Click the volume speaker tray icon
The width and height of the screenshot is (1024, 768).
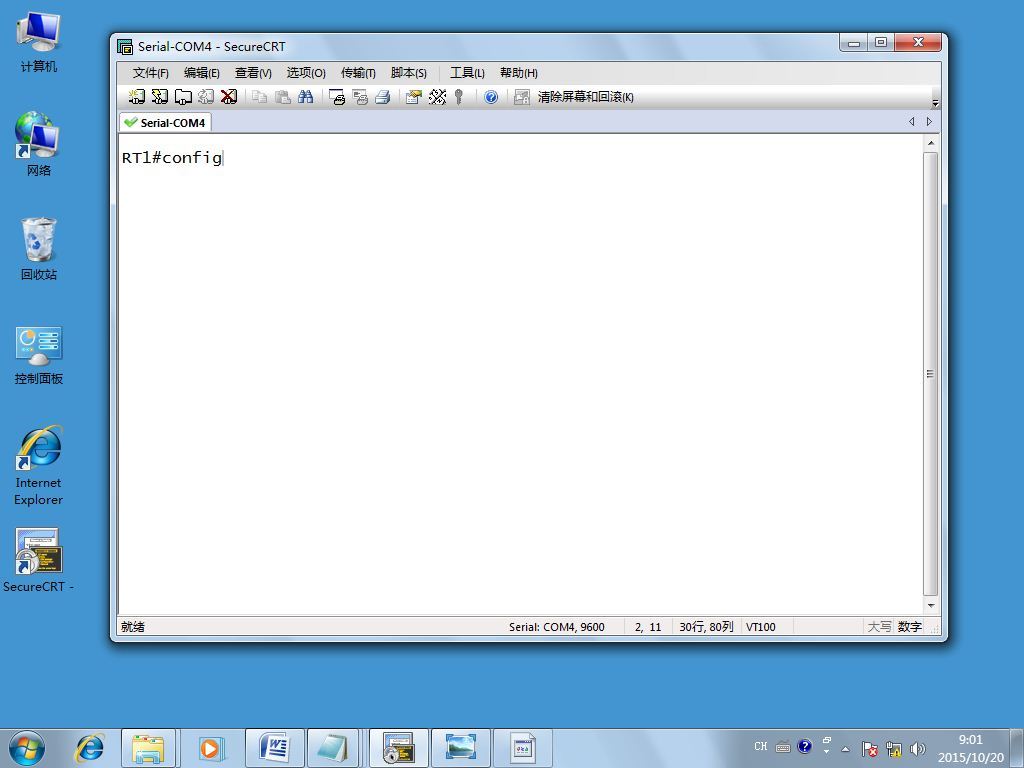(918, 749)
